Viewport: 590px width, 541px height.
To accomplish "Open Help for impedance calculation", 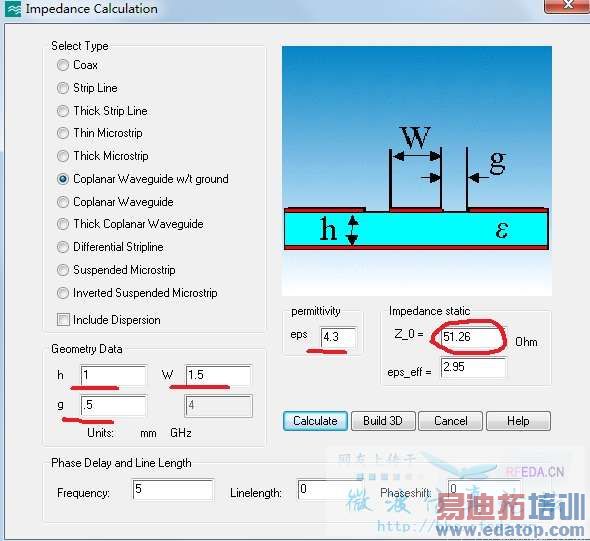I will point(518,421).
